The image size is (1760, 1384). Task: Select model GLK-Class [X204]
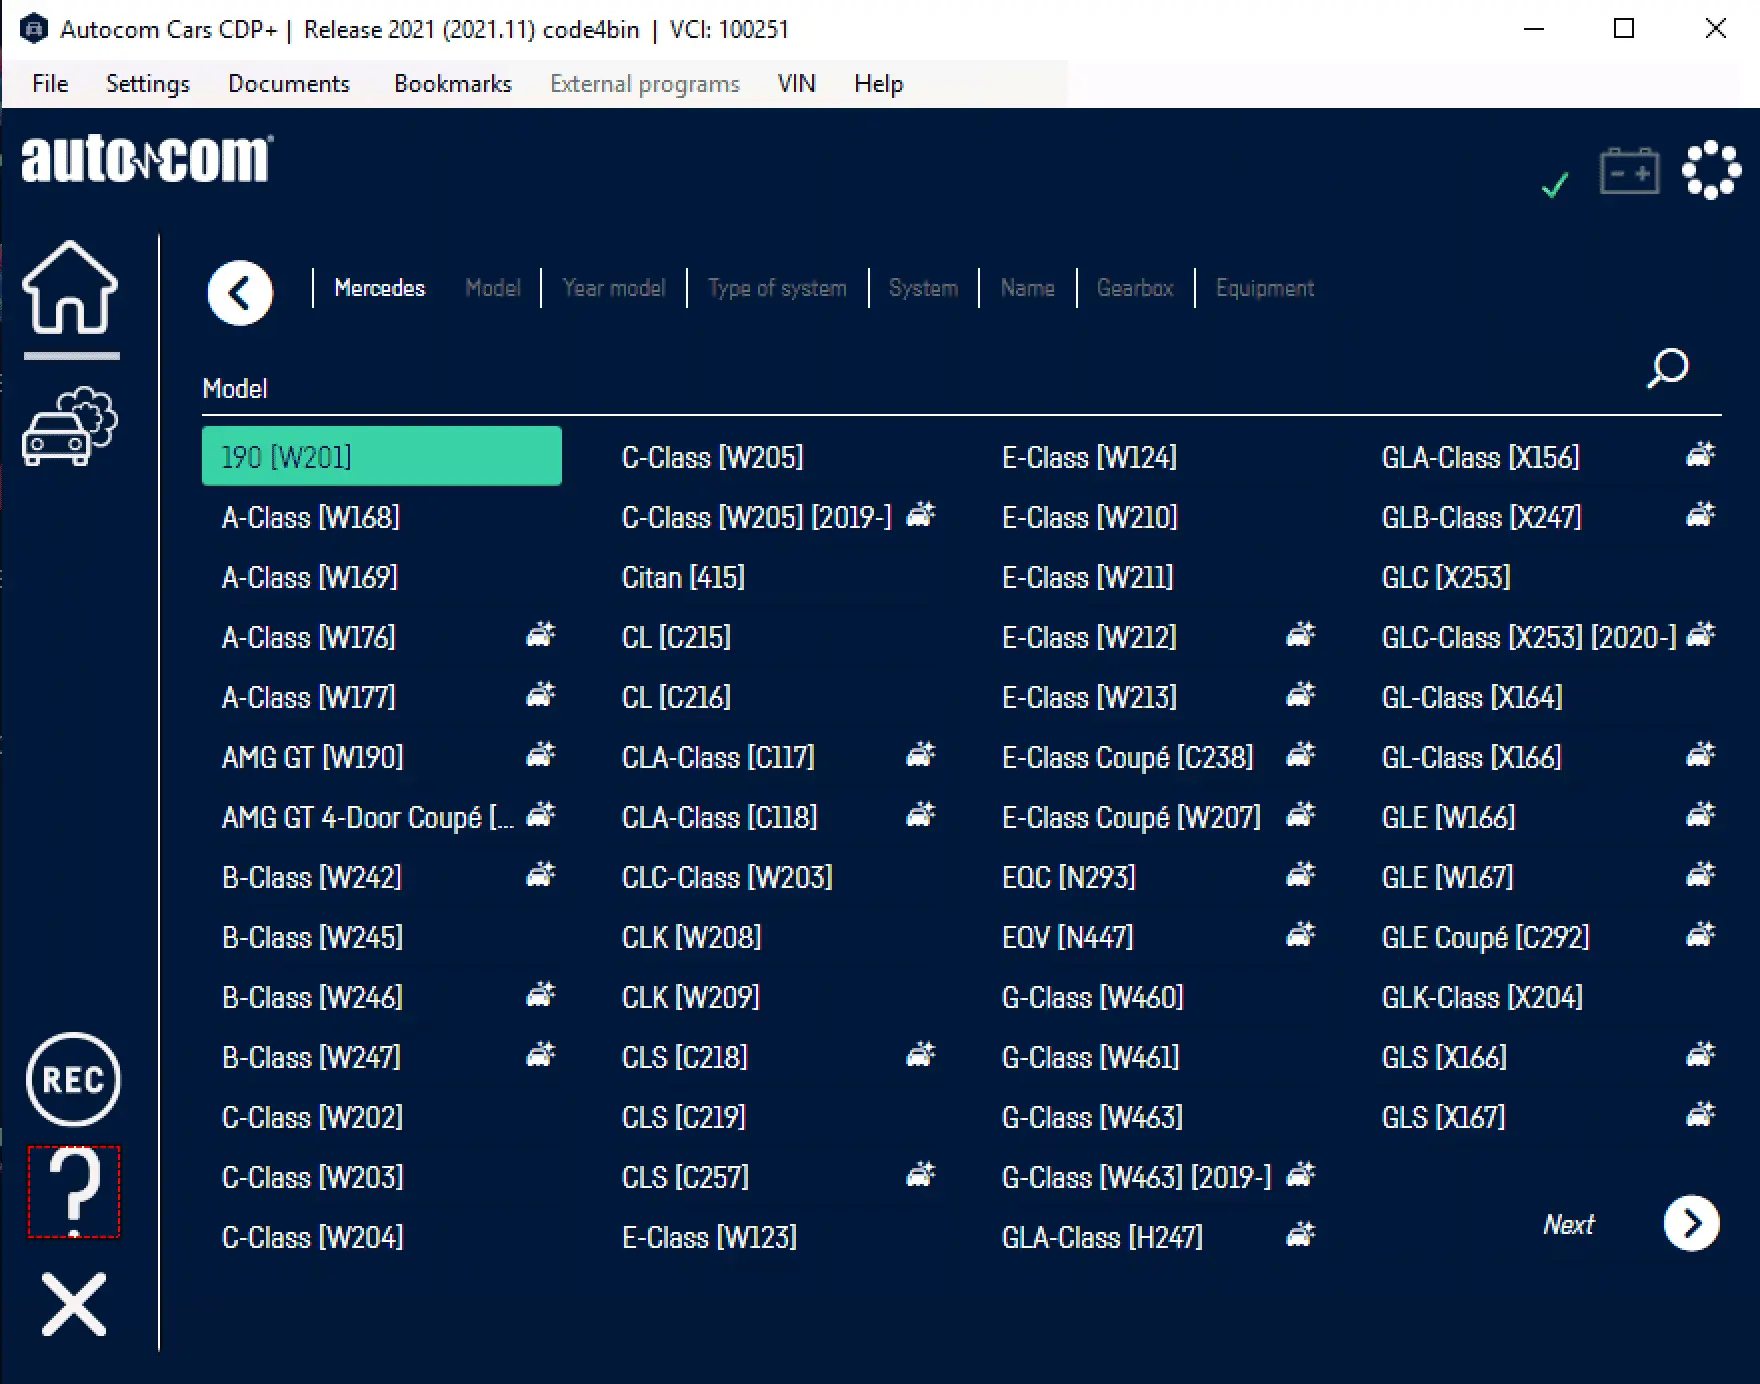tap(1483, 997)
